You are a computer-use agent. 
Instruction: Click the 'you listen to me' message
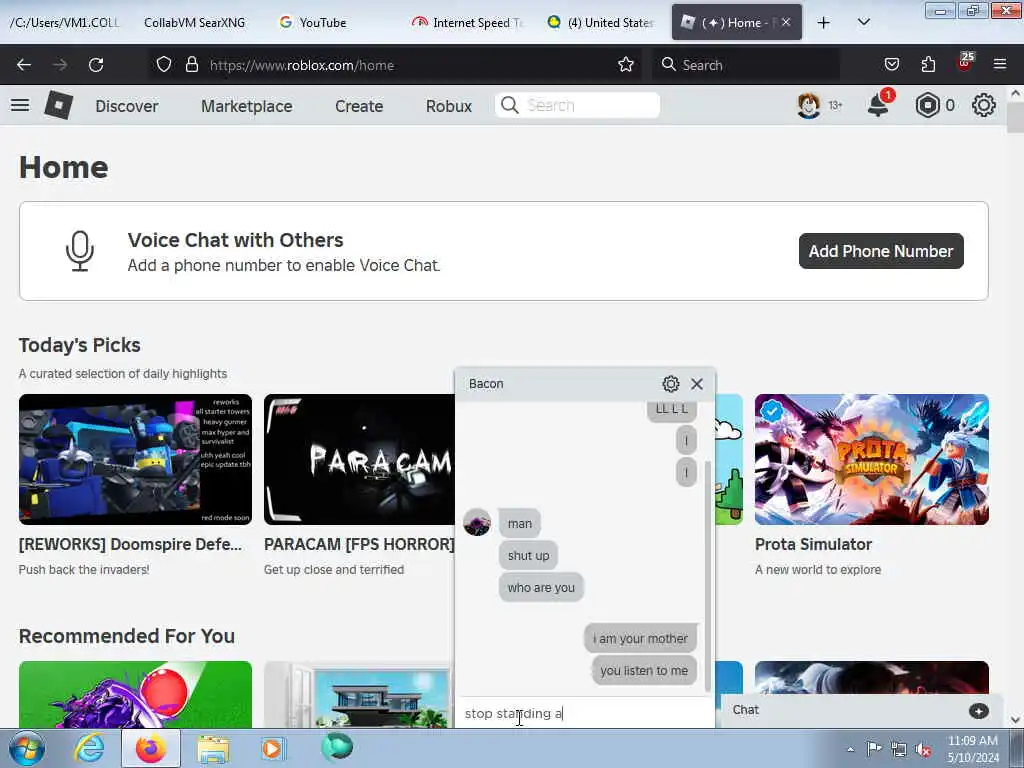click(644, 670)
